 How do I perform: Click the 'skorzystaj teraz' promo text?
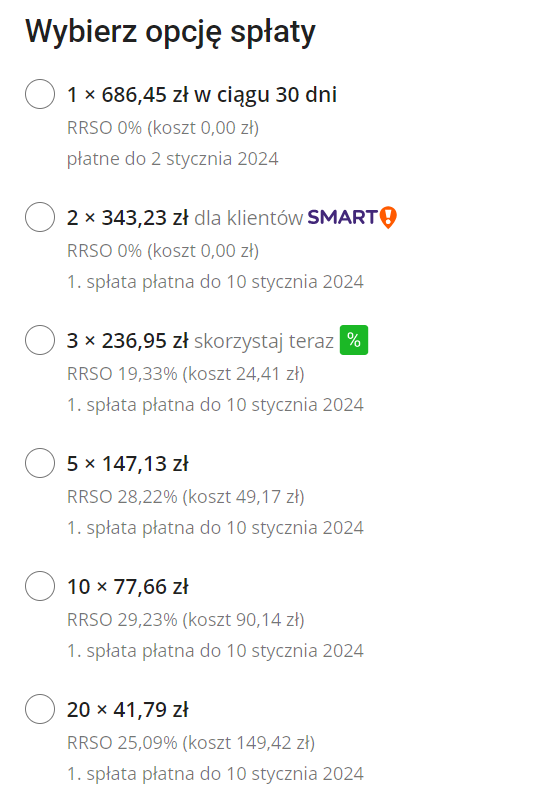coord(264,341)
